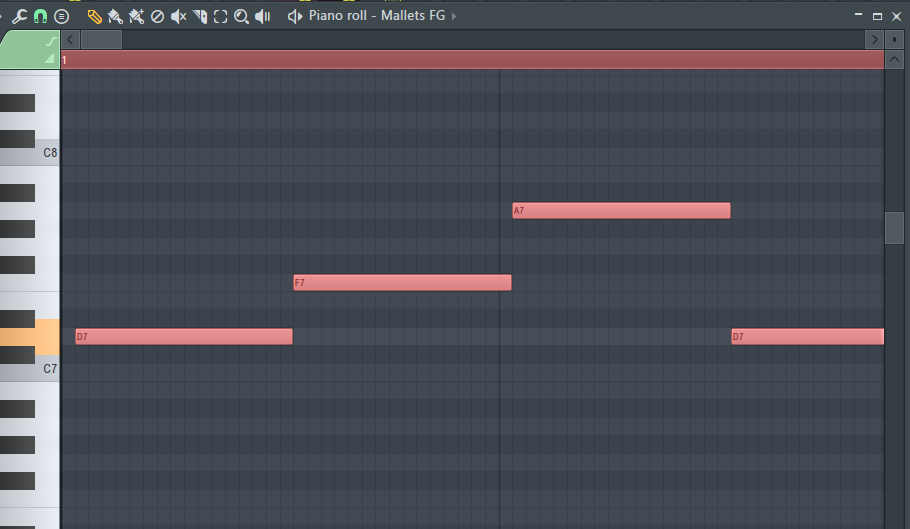Expand target control arrow after Mallets FG
Viewport: 910px width, 529px height.
[454, 16]
